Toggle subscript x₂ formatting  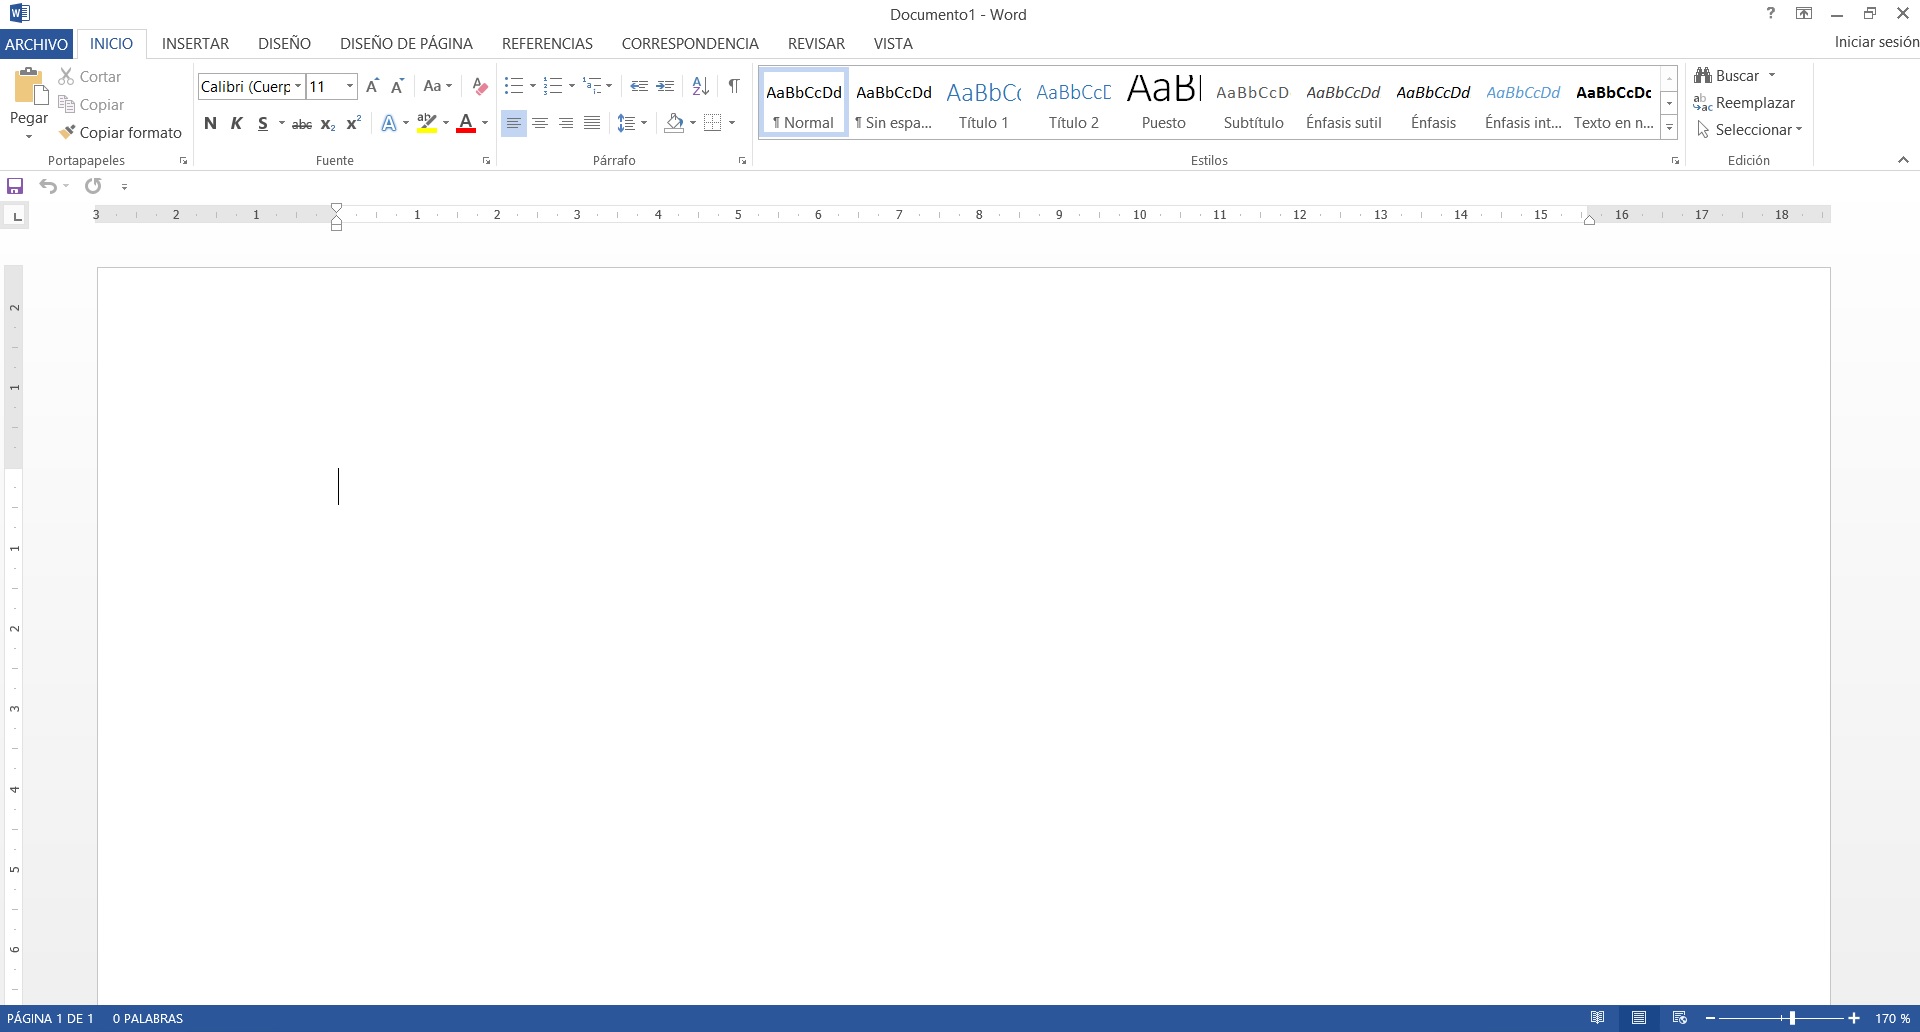(328, 124)
